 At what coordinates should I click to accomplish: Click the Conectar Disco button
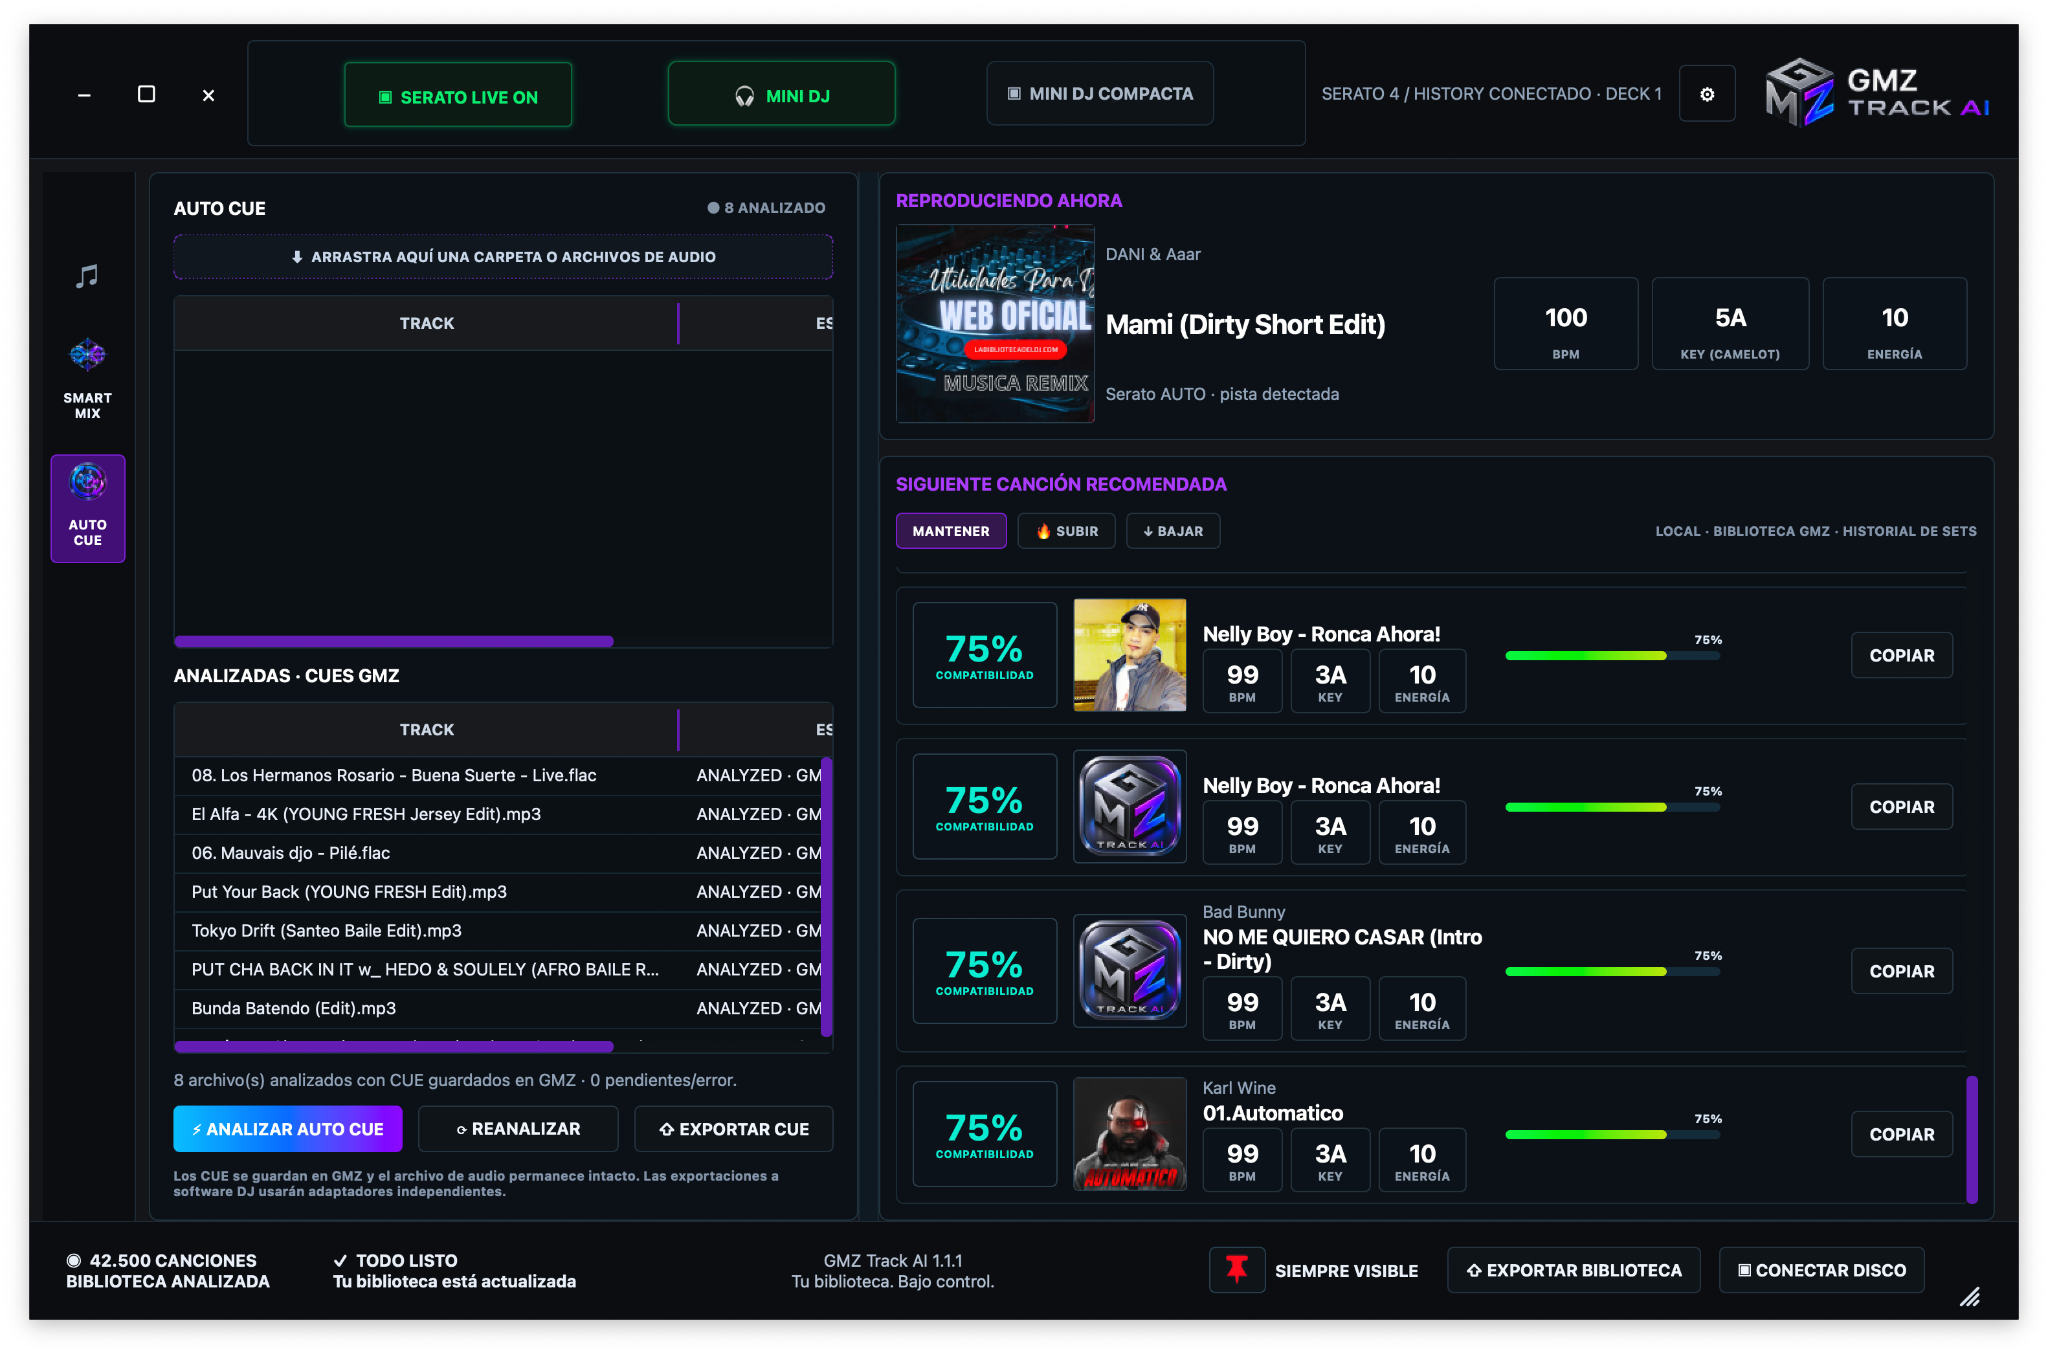click(x=1822, y=1270)
